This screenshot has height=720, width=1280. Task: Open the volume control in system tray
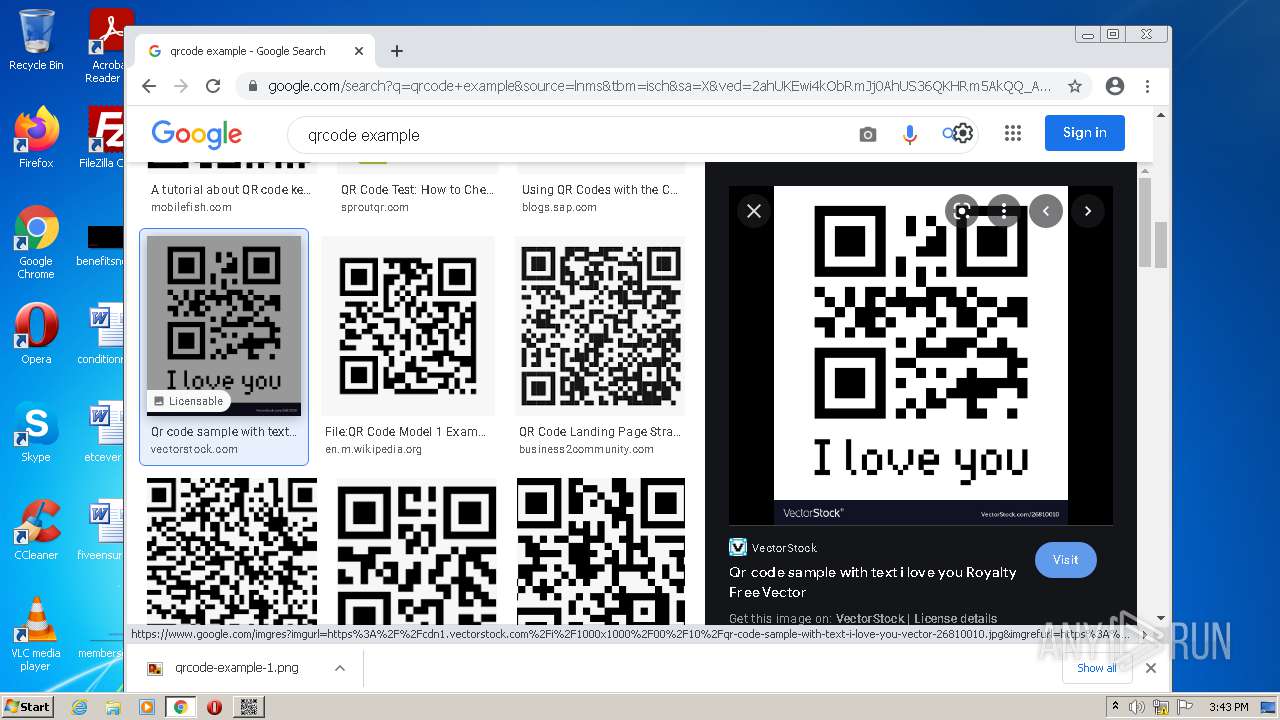tap(1138, 707)
